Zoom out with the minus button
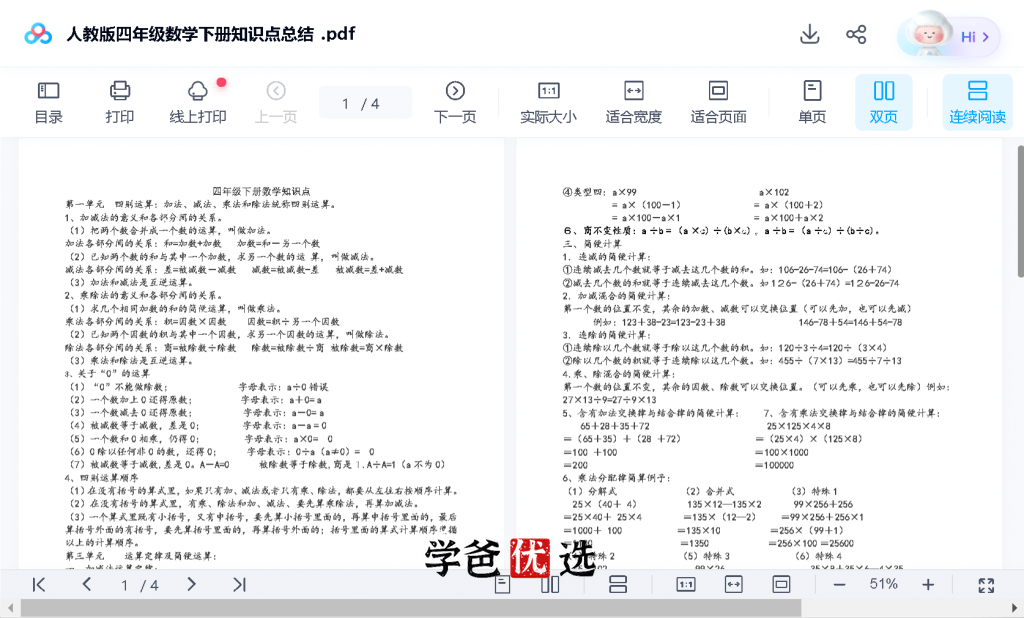The width and height of the screenshot is (1024, 618). (840, 585)
